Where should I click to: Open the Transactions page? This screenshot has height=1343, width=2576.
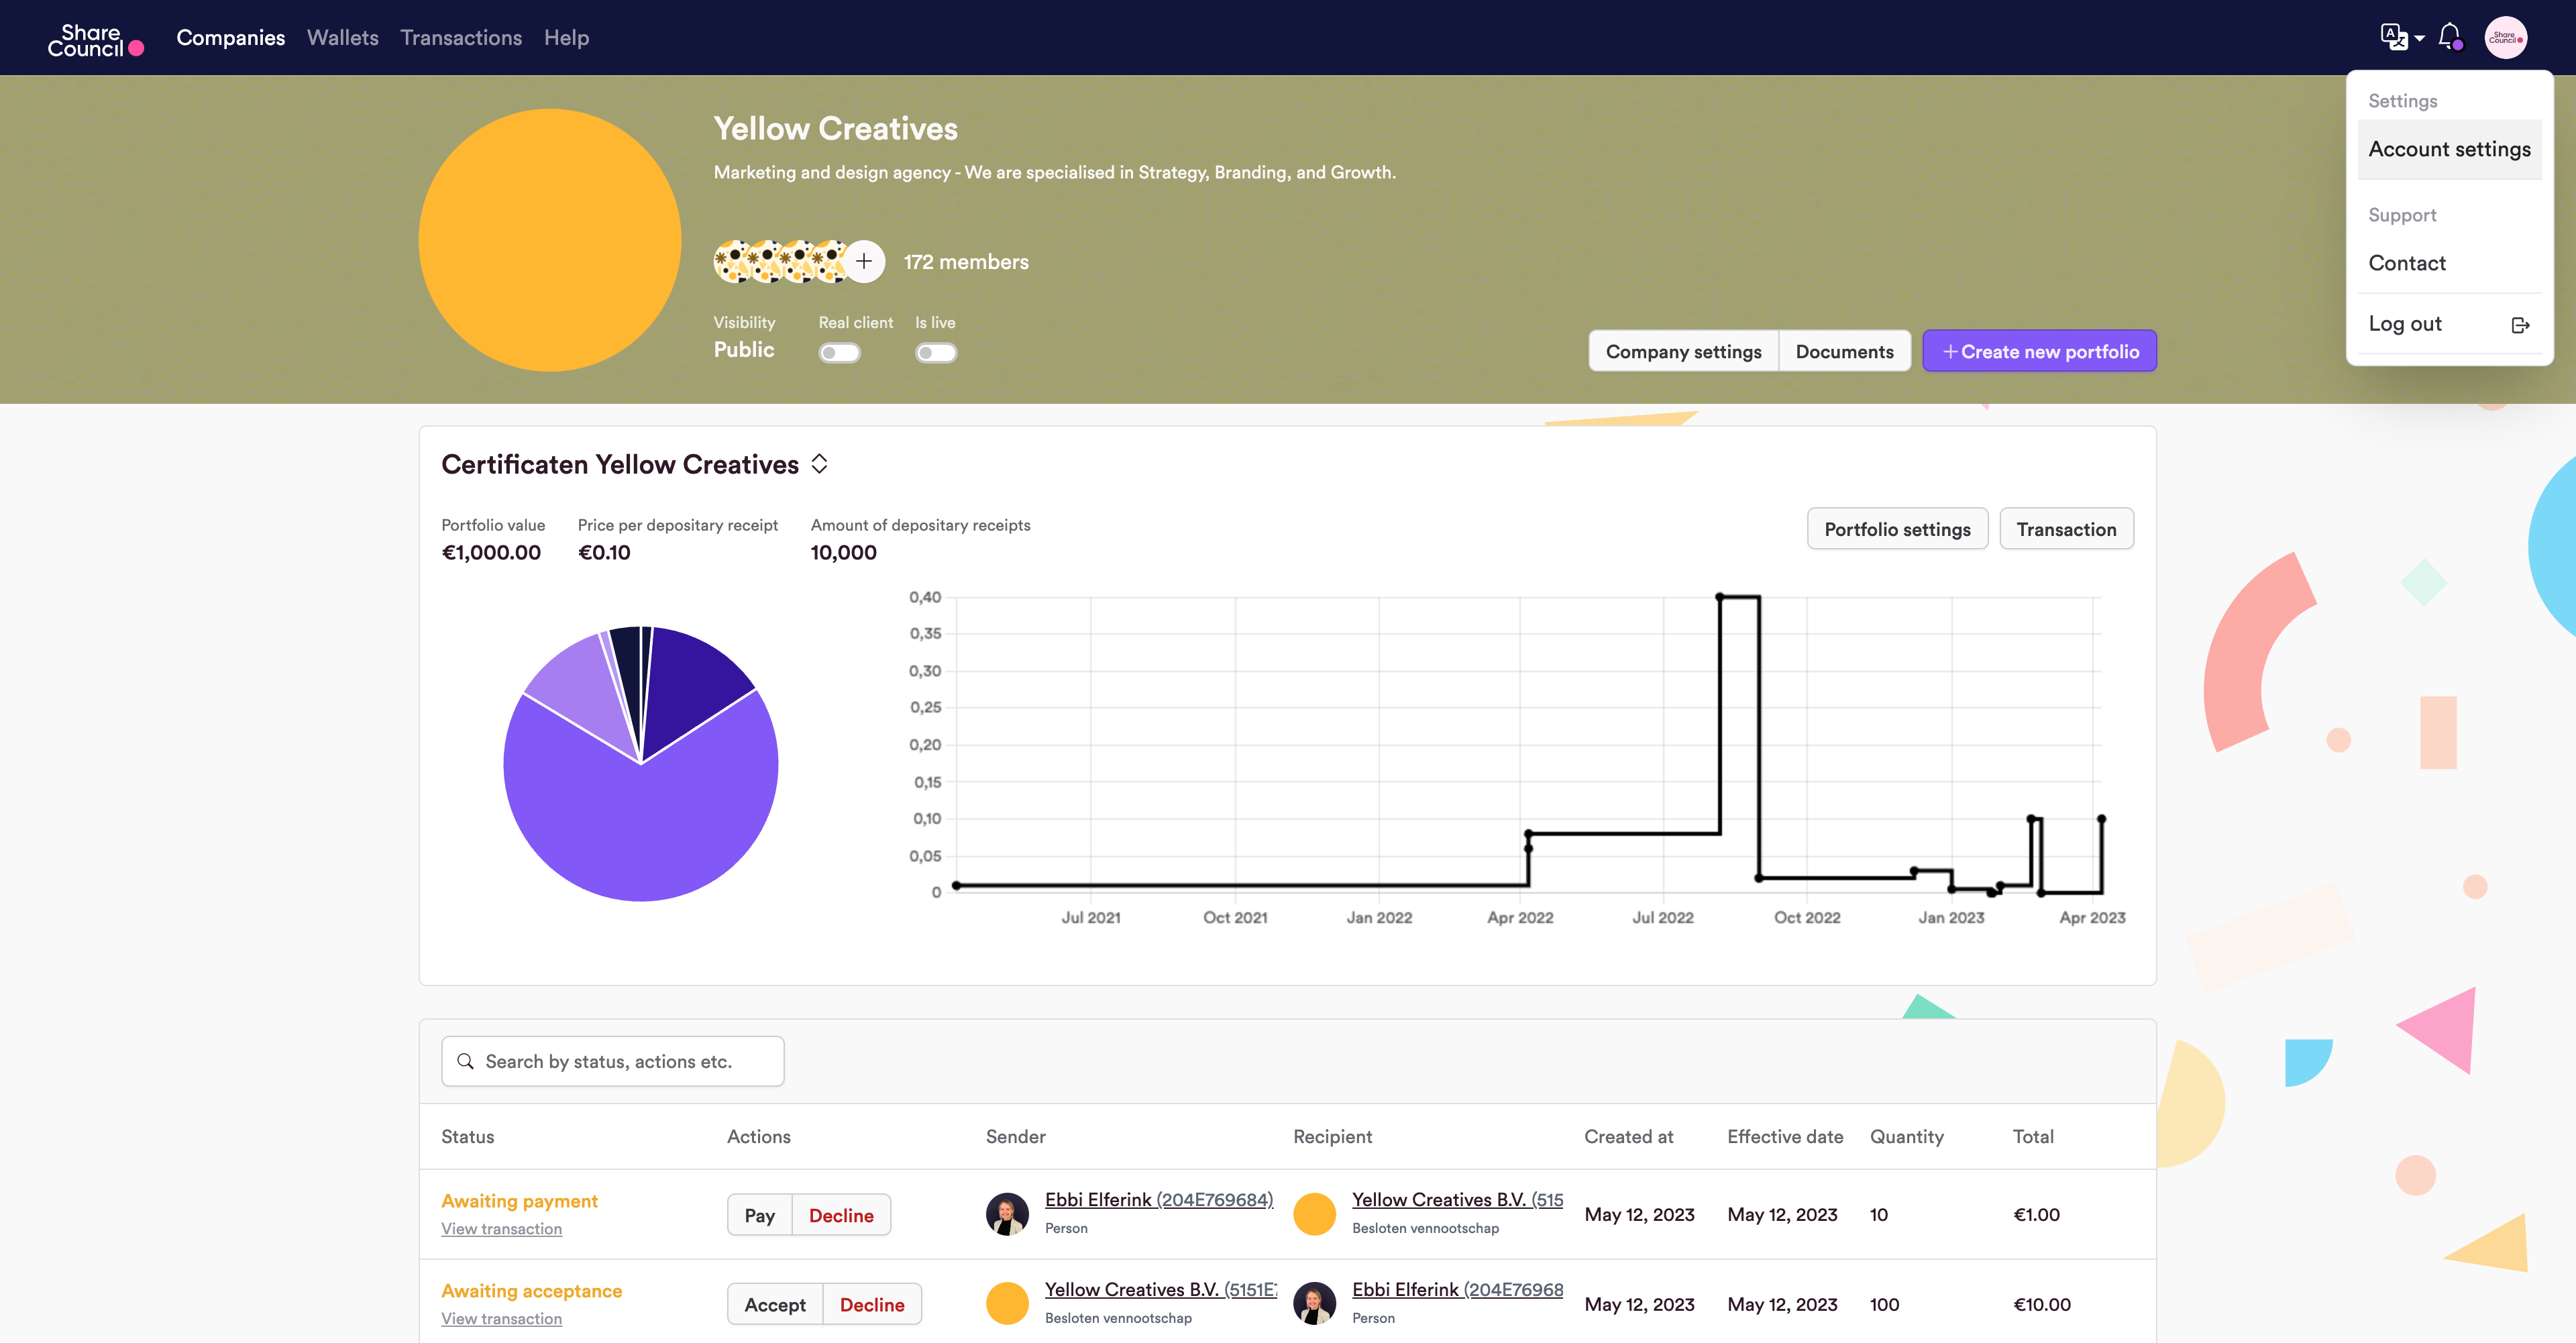point(461,38)
